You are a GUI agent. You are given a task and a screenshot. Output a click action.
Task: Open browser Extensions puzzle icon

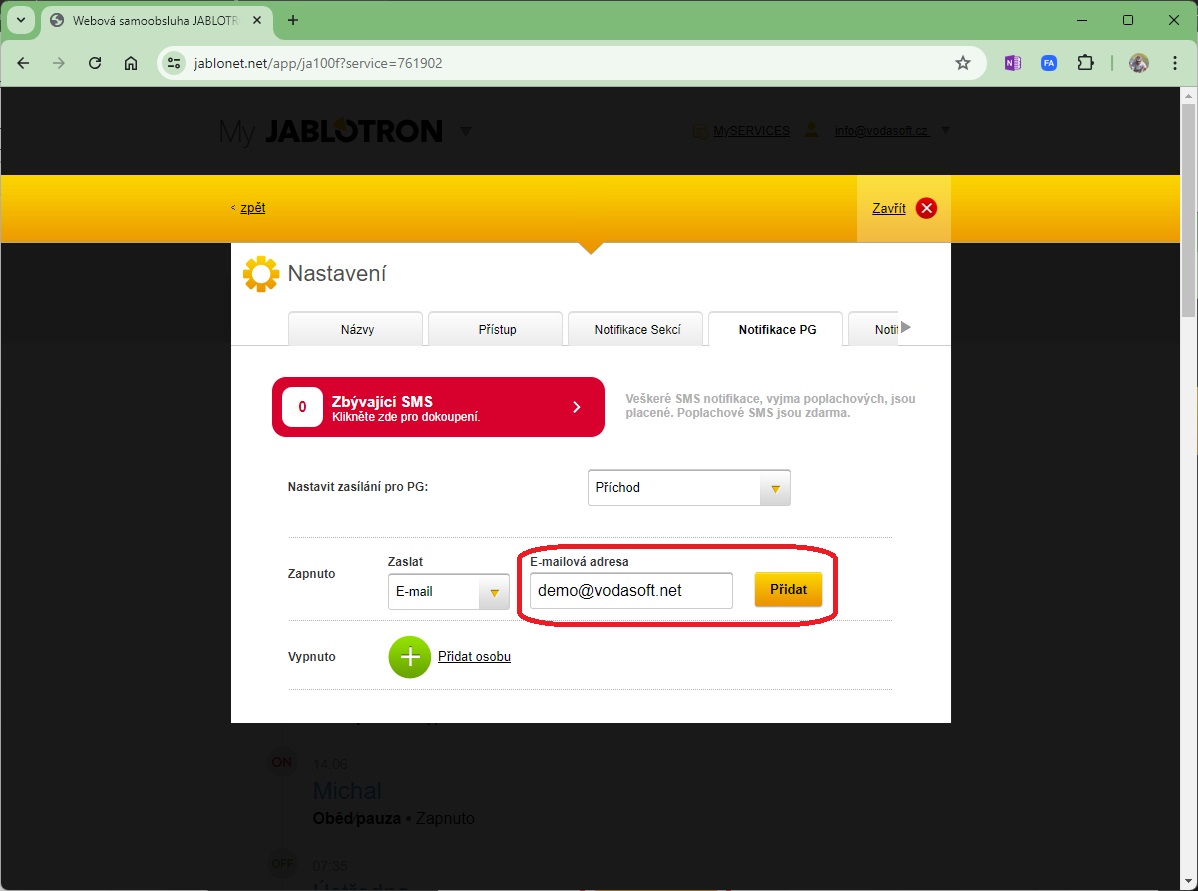[x=1085, y=63]
